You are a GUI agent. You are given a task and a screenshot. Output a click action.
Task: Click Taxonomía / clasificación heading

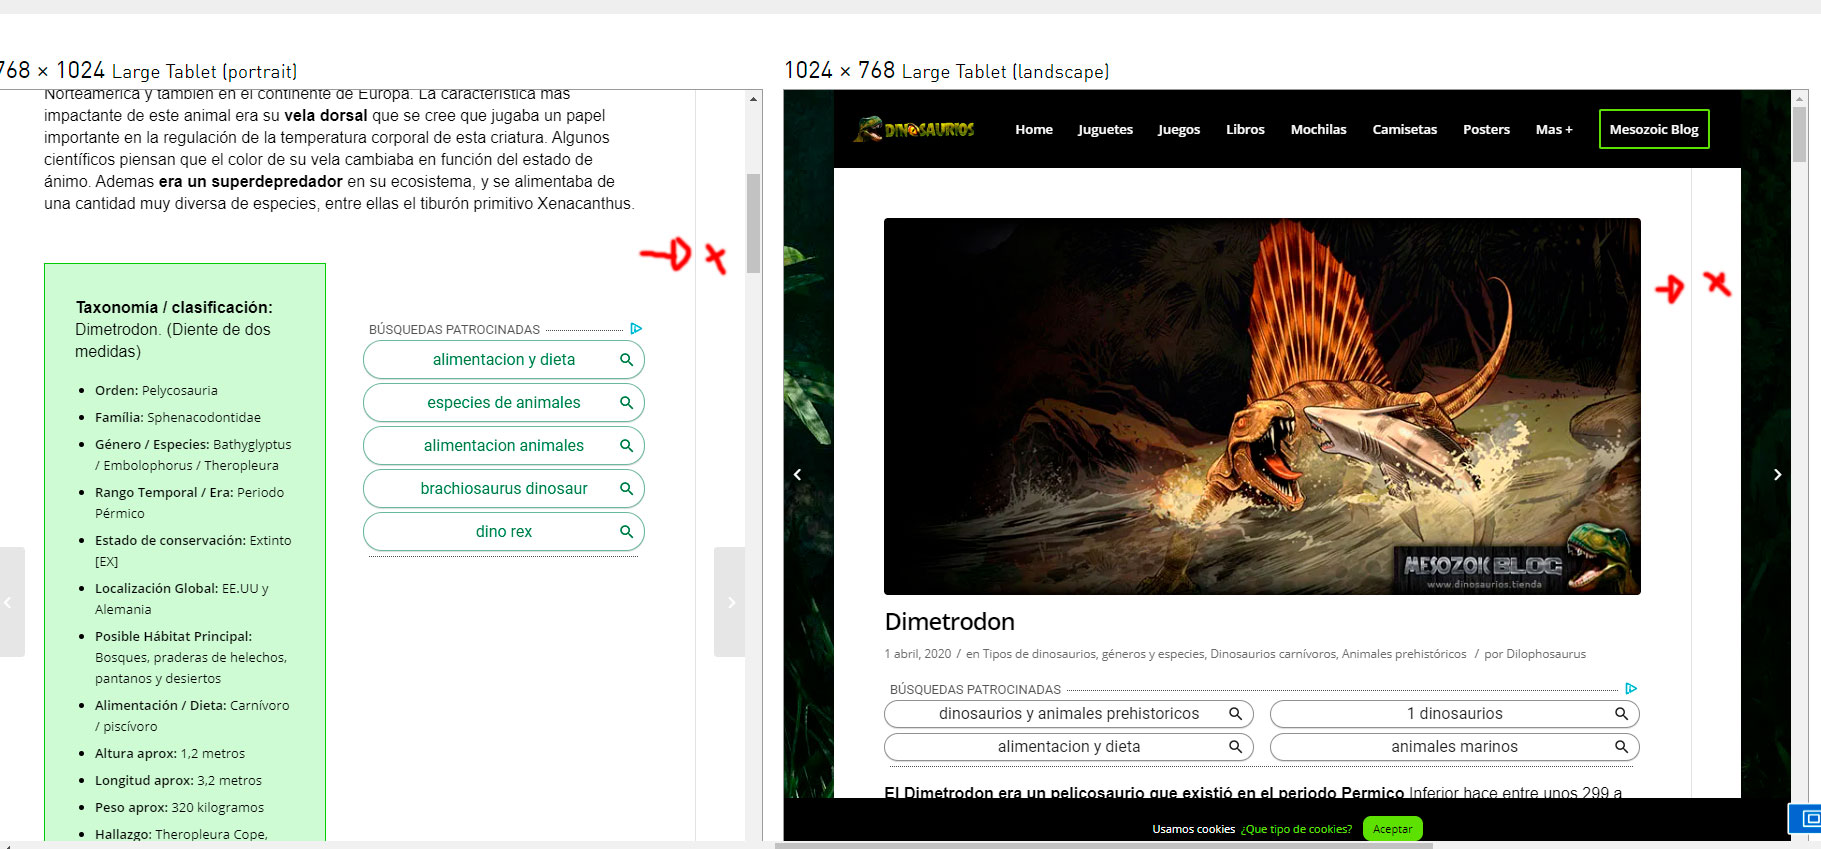click(174, 308)
